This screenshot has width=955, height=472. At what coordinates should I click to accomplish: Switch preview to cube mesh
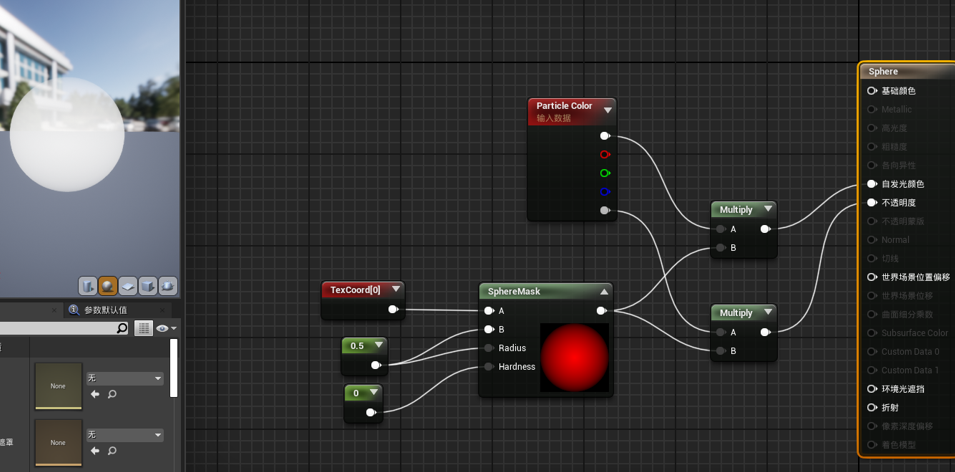point(148,286)
